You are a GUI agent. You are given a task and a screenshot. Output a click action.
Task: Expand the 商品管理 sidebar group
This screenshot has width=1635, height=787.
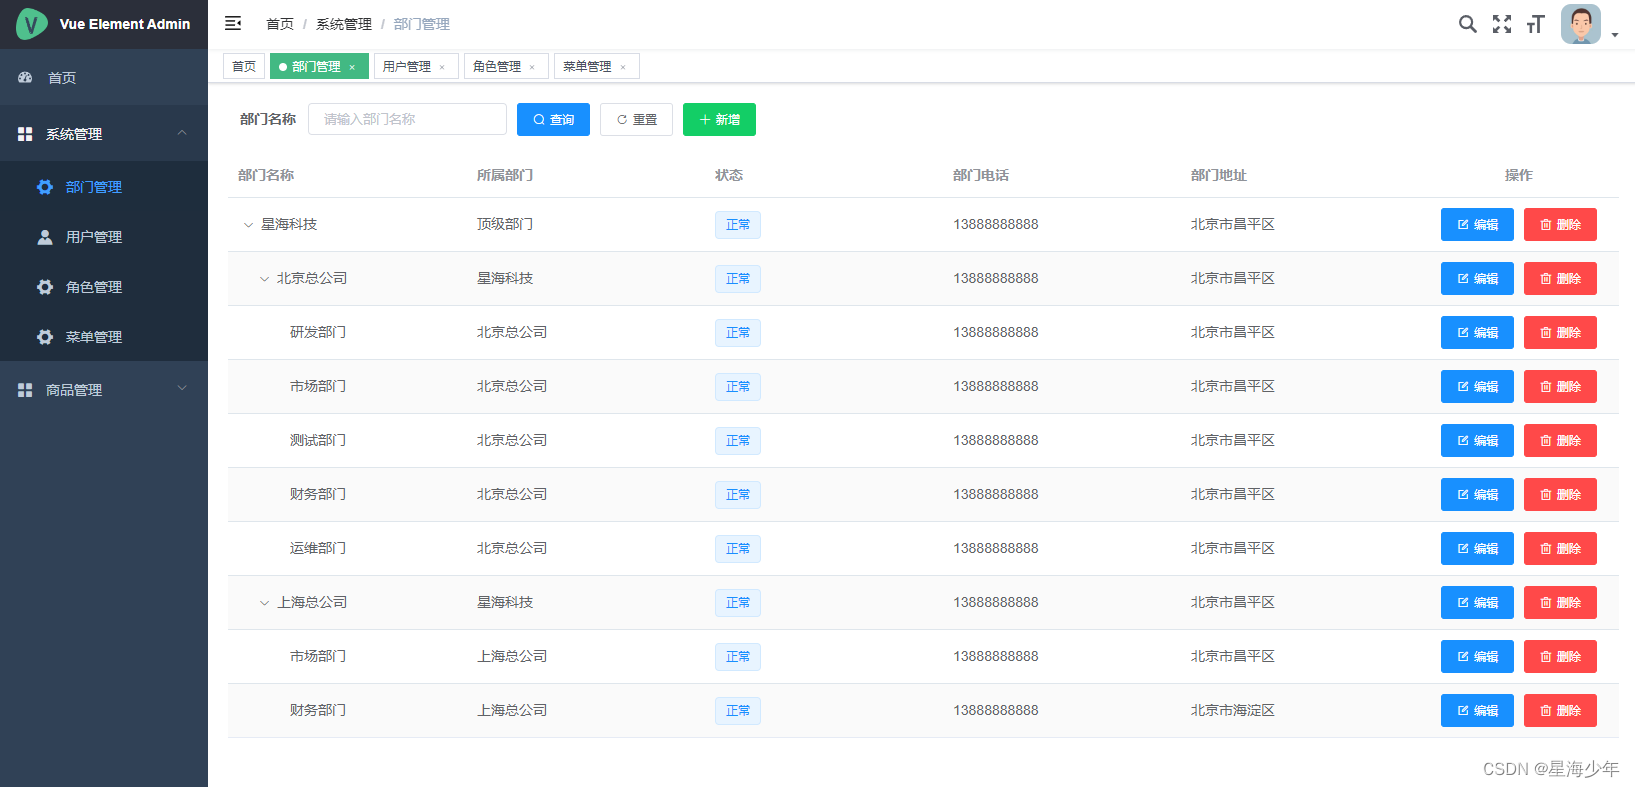104,389
